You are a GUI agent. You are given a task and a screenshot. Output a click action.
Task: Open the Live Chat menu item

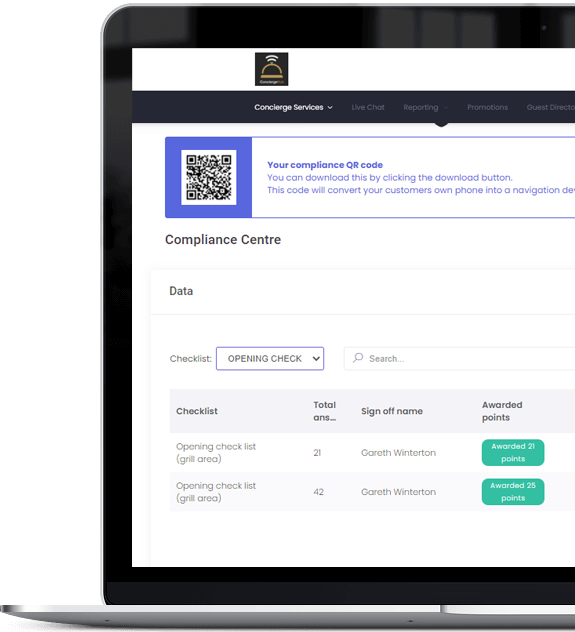[x=367, y=107]
